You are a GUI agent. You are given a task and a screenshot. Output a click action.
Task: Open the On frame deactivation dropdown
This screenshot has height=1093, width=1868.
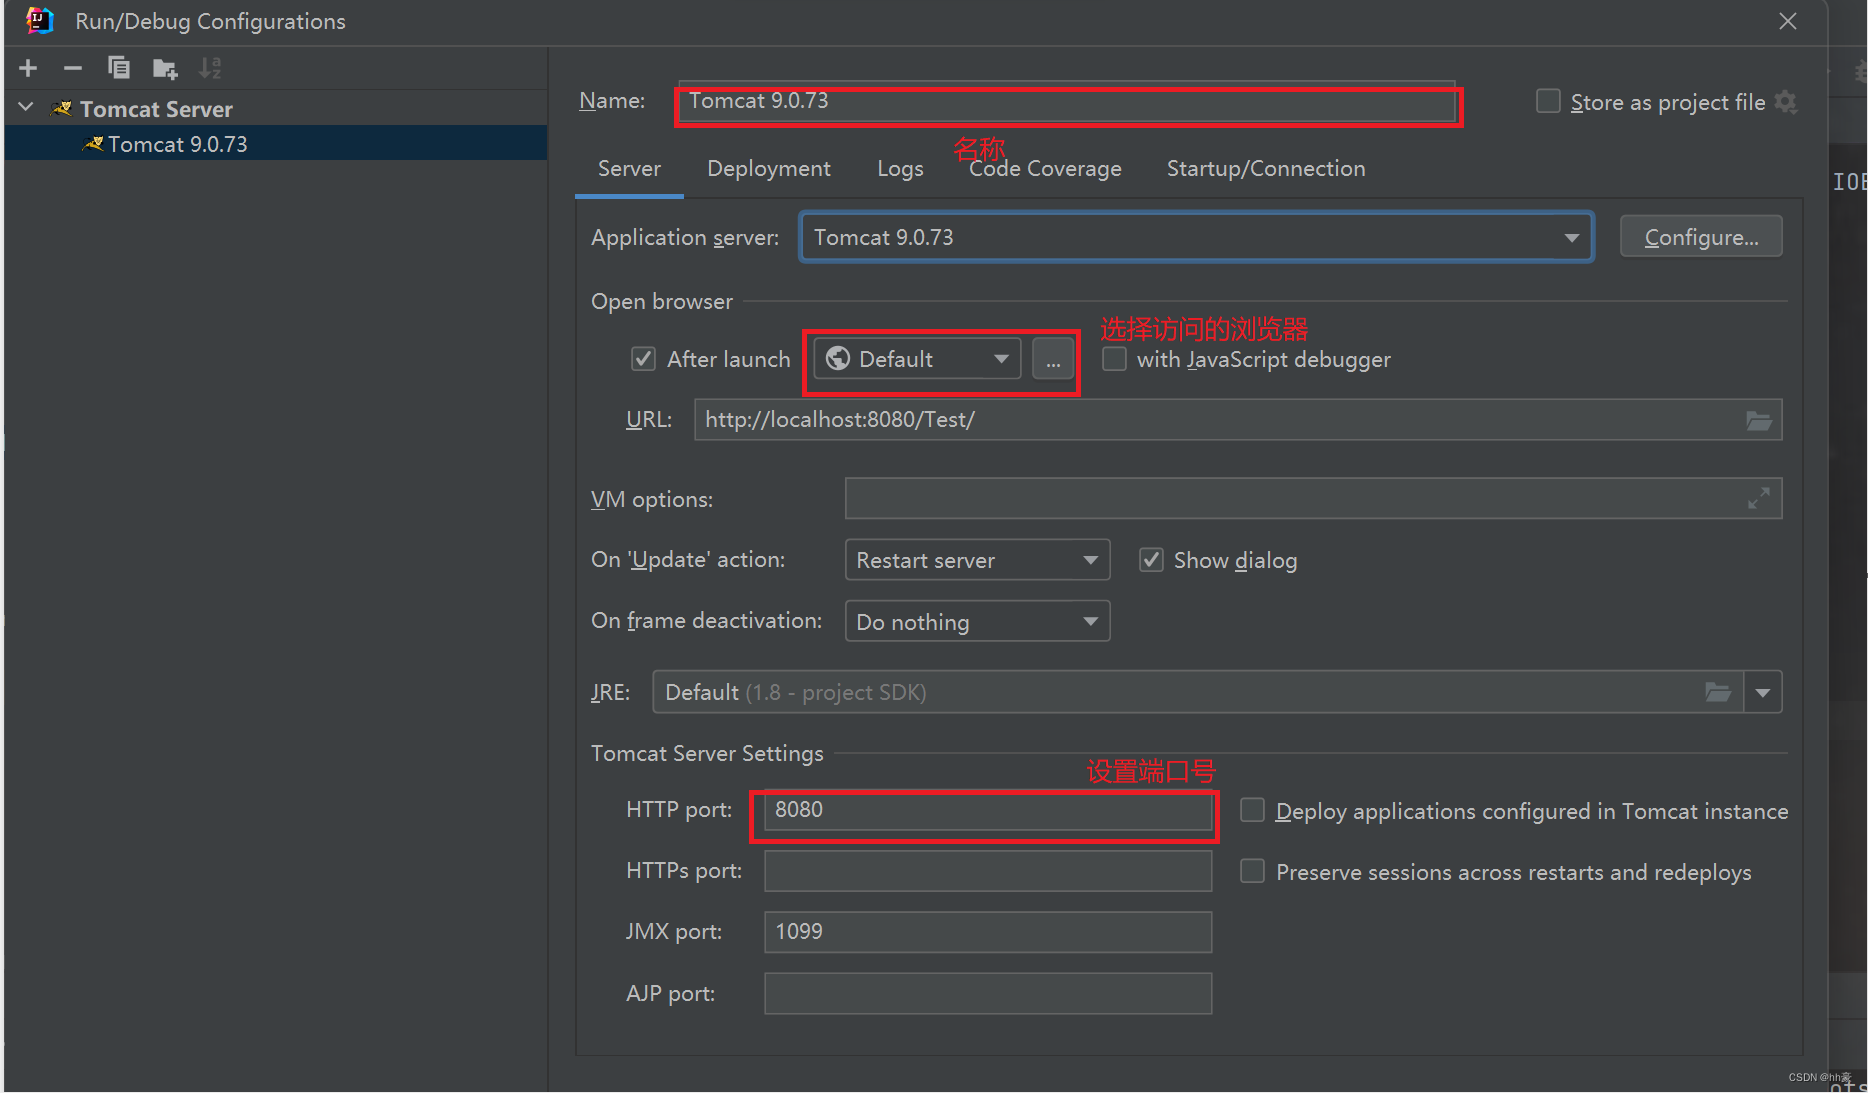coord(977,621)
